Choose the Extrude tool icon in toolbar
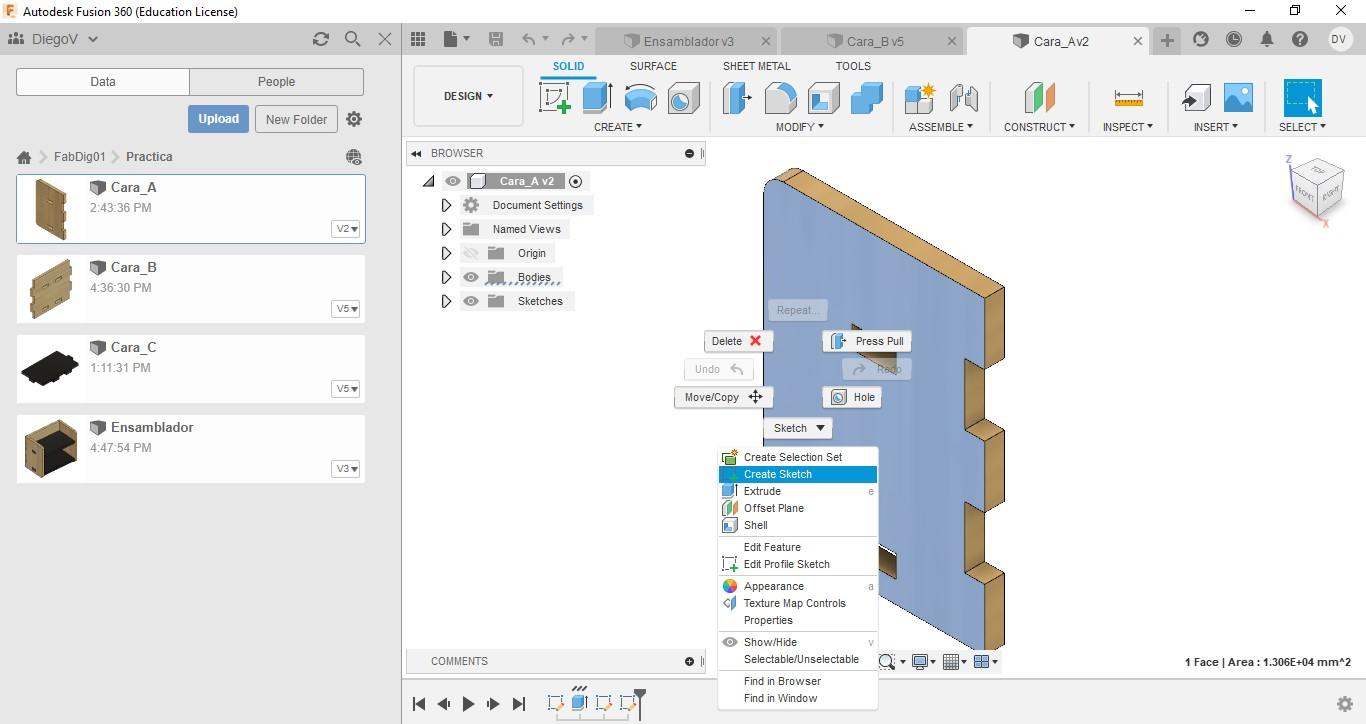The width and height of the screenshot is (1366, 724). point(598,98)
